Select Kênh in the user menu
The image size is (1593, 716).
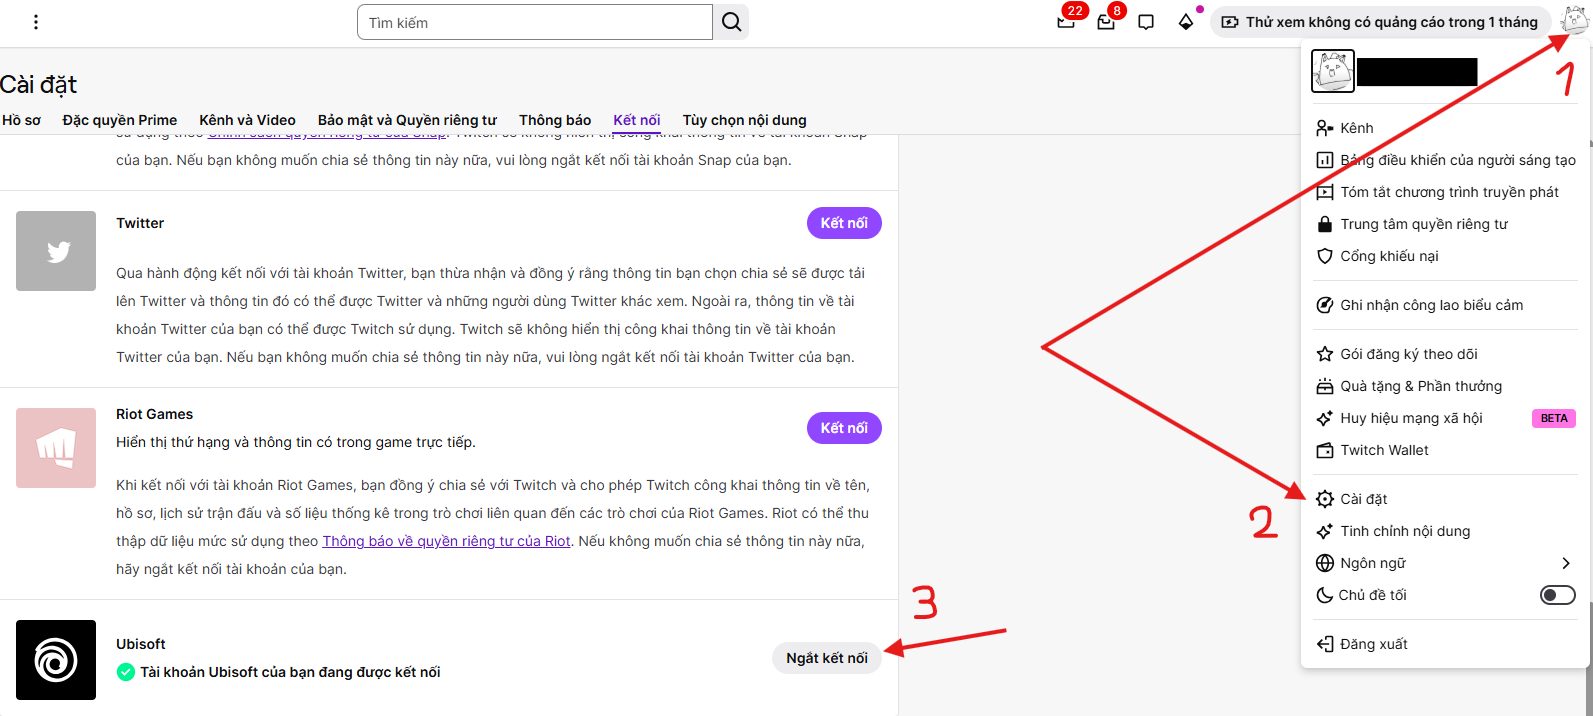click(x=1445, y=128)
